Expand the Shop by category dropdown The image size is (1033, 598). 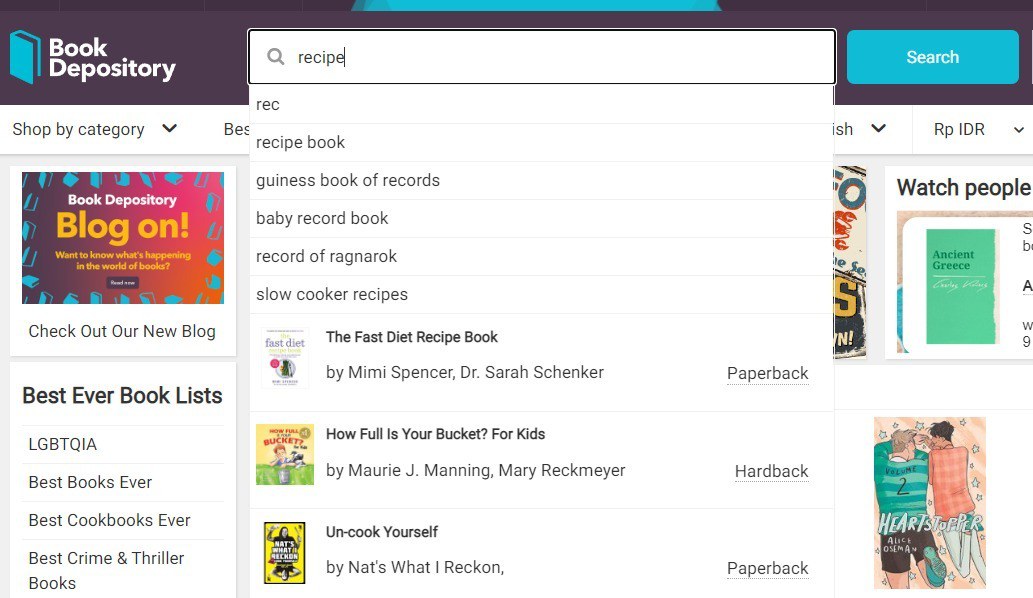click(94, 129)
